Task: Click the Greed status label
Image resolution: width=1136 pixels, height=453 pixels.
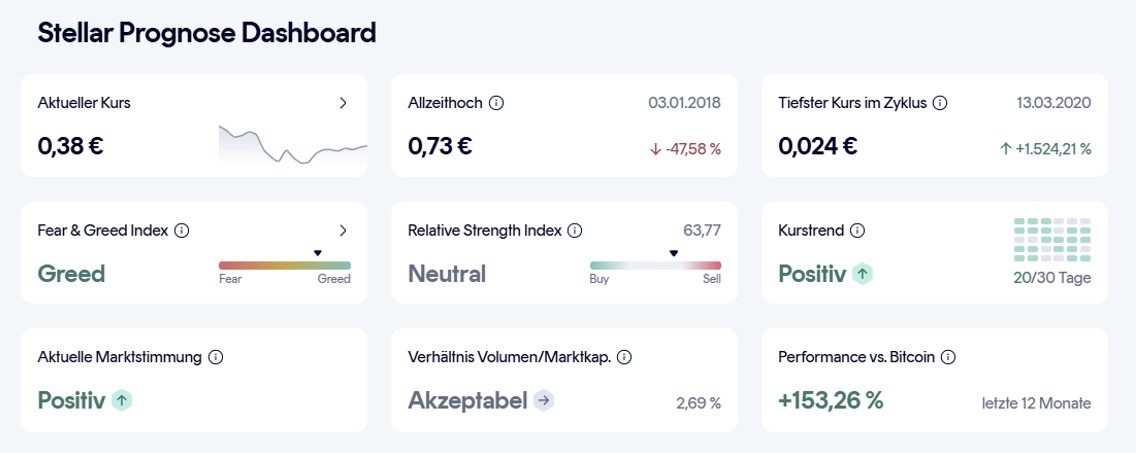Action: [x=71, y=274]
